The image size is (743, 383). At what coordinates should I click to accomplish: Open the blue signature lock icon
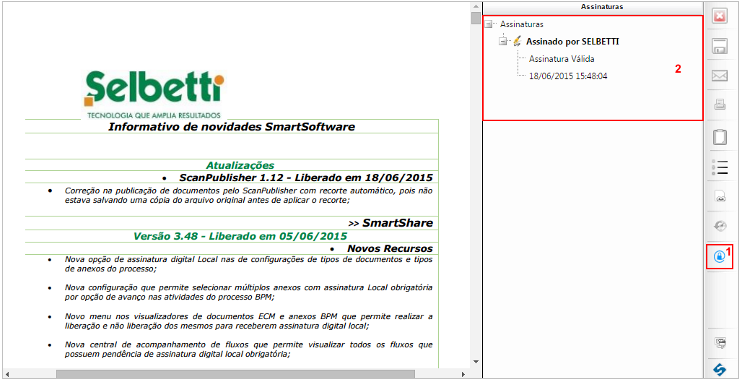pyautogui.click(x=719, y=256)
